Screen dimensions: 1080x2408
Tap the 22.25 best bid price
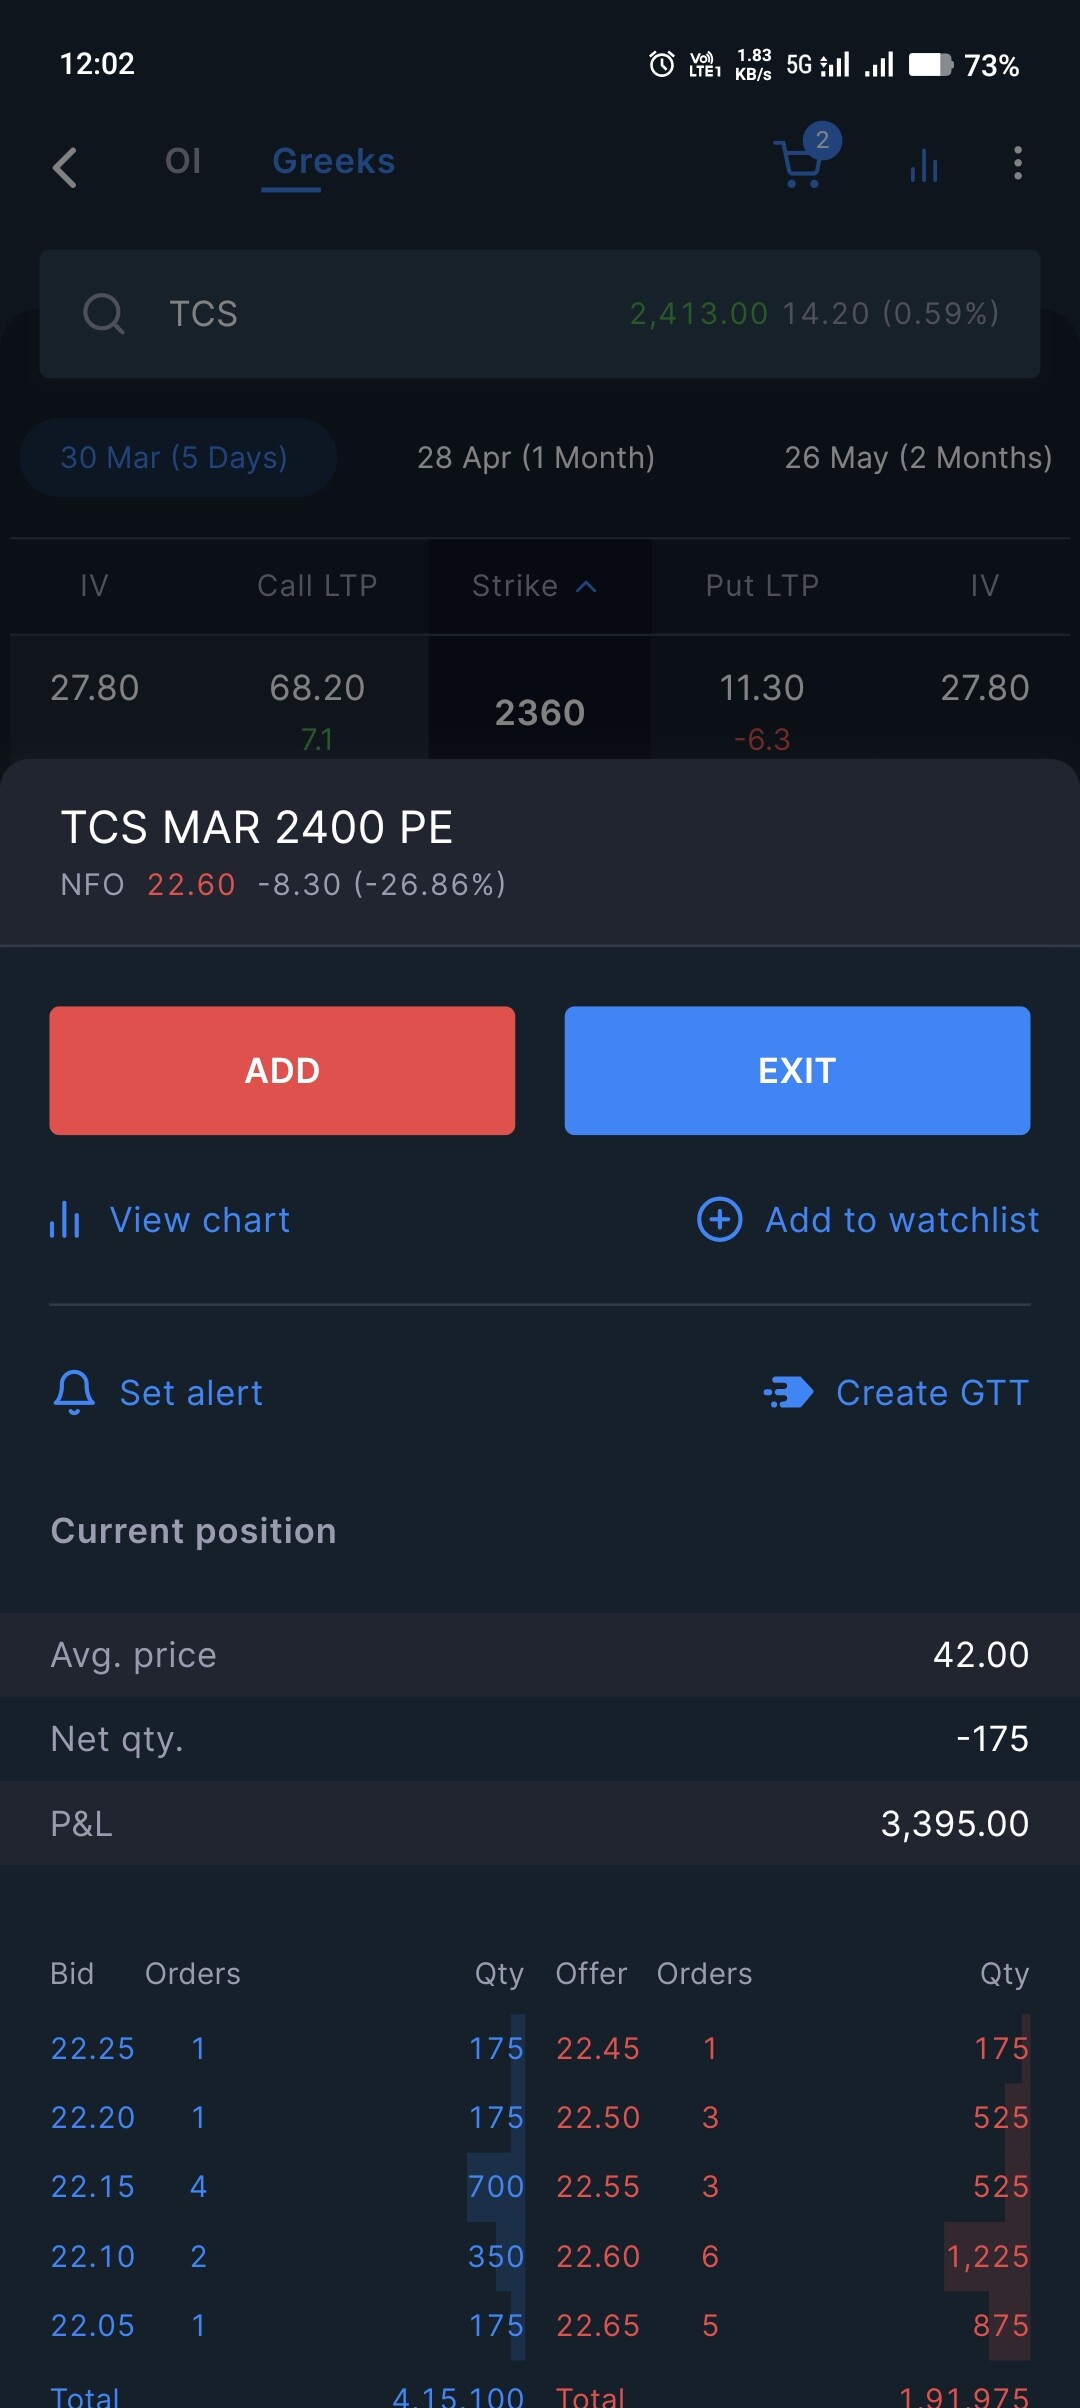point(93,2048)
